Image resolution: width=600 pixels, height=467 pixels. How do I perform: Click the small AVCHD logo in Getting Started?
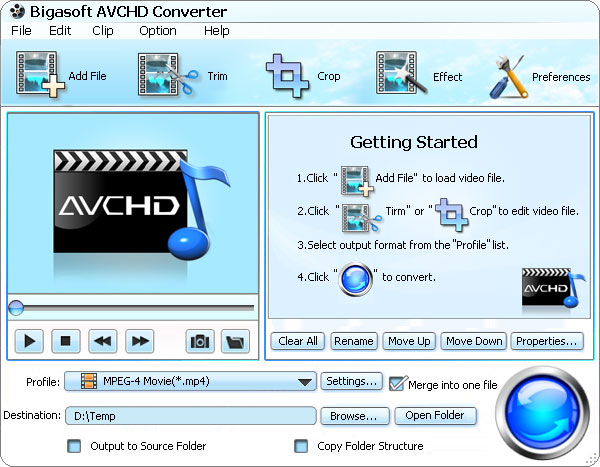554,288
